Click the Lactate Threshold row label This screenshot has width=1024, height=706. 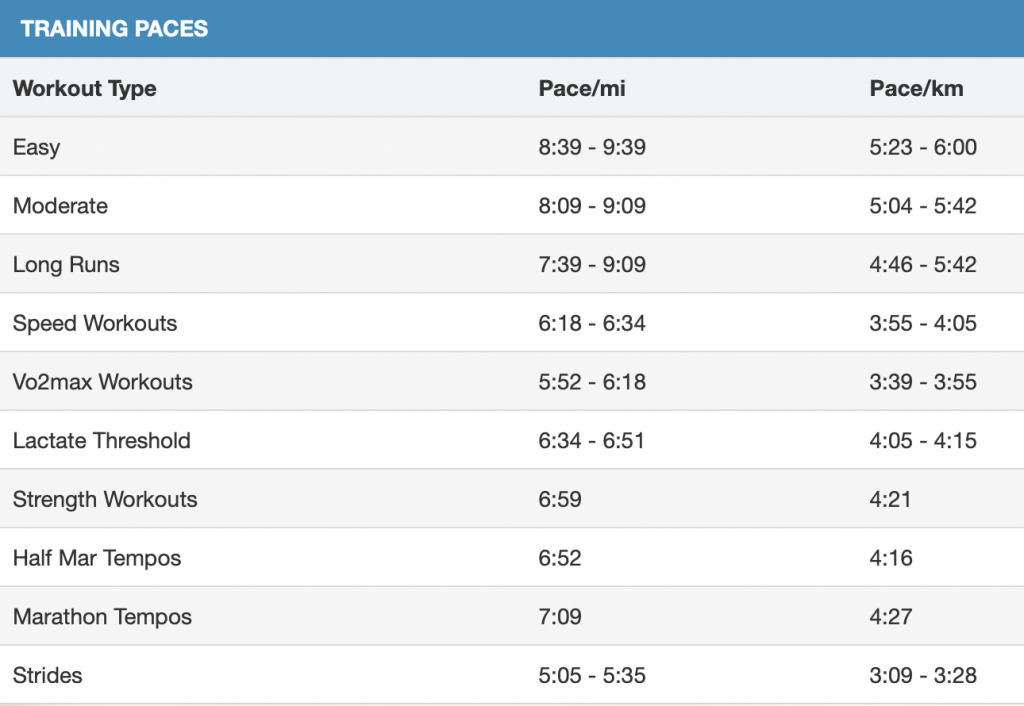click(102, 440)
